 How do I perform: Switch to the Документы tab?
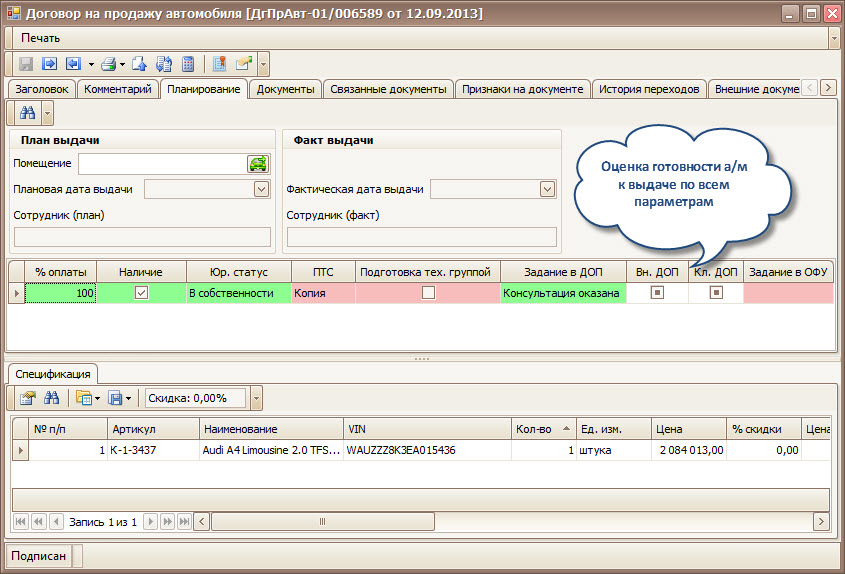[285, 89]
